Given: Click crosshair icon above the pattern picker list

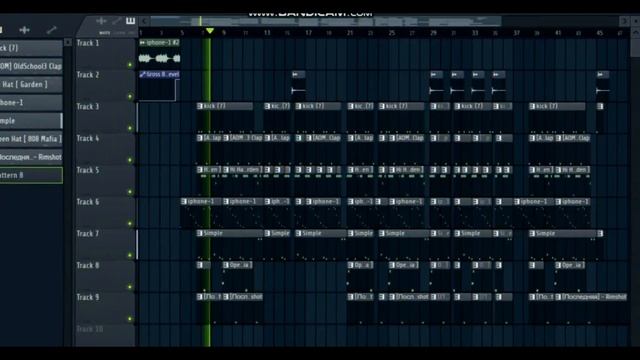Looking at the screenshot, I should pos(24,30).
